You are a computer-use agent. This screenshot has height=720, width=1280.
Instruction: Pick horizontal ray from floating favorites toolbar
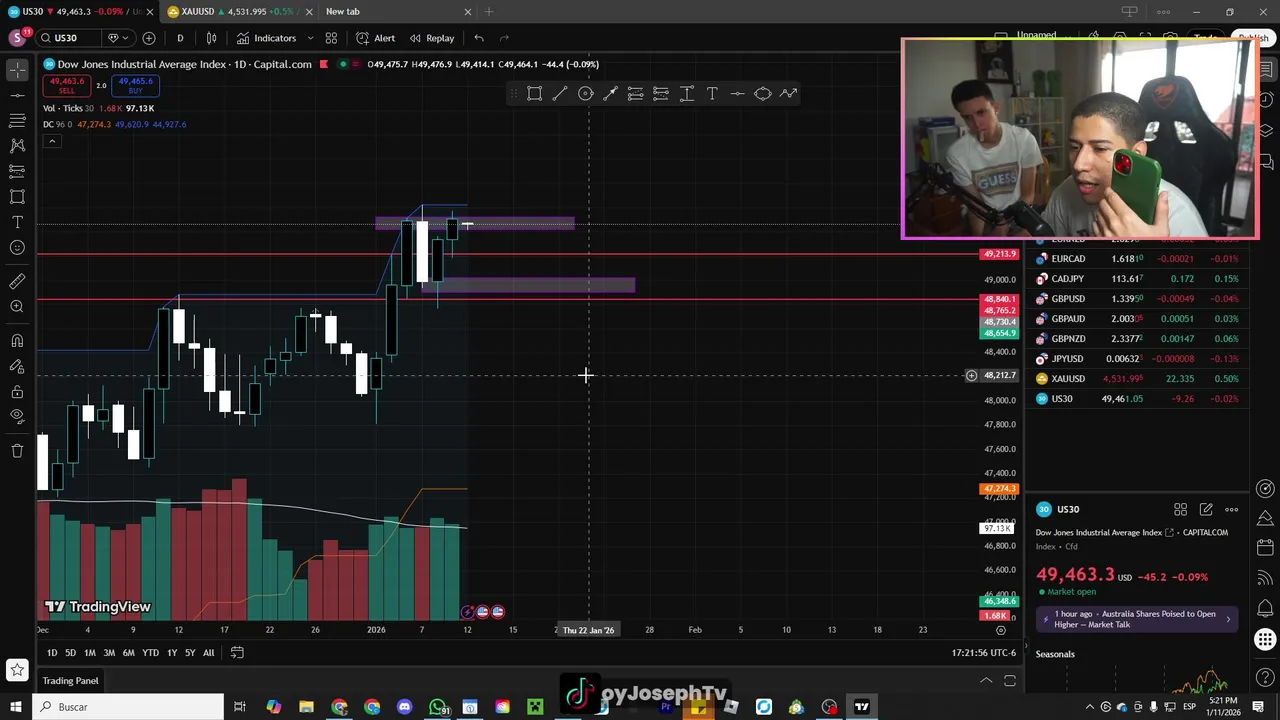tap(738, 94)
